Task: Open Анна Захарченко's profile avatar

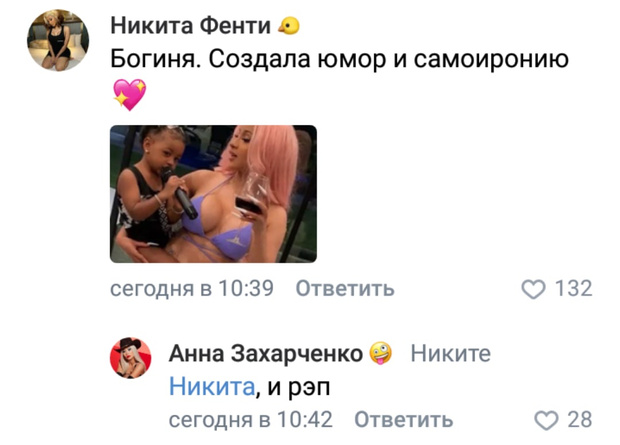Action: (130, 358)
